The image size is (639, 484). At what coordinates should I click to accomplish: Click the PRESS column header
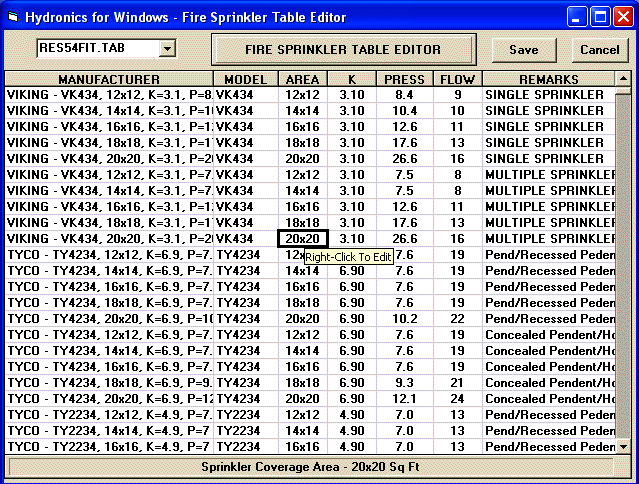click(x=404, y=79)
